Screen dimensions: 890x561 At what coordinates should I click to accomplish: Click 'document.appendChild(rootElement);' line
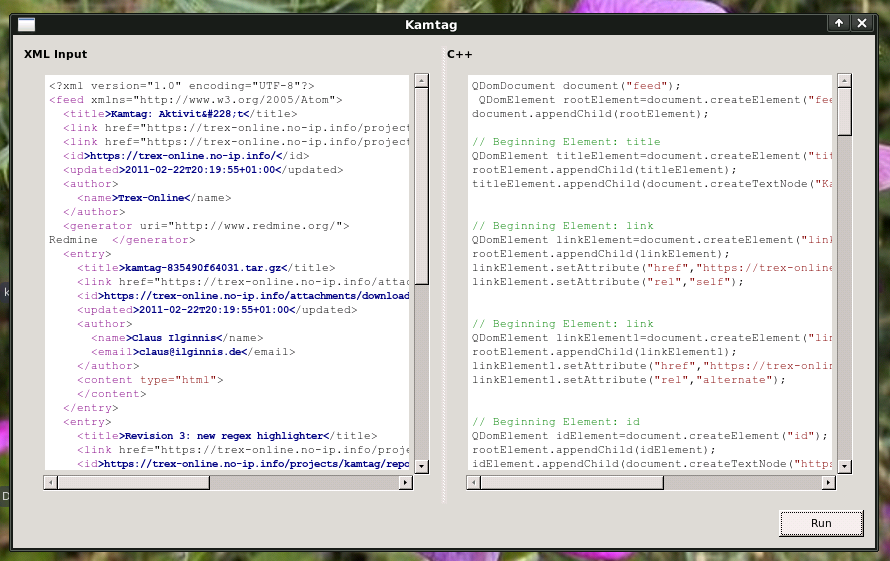click(590, 114)
